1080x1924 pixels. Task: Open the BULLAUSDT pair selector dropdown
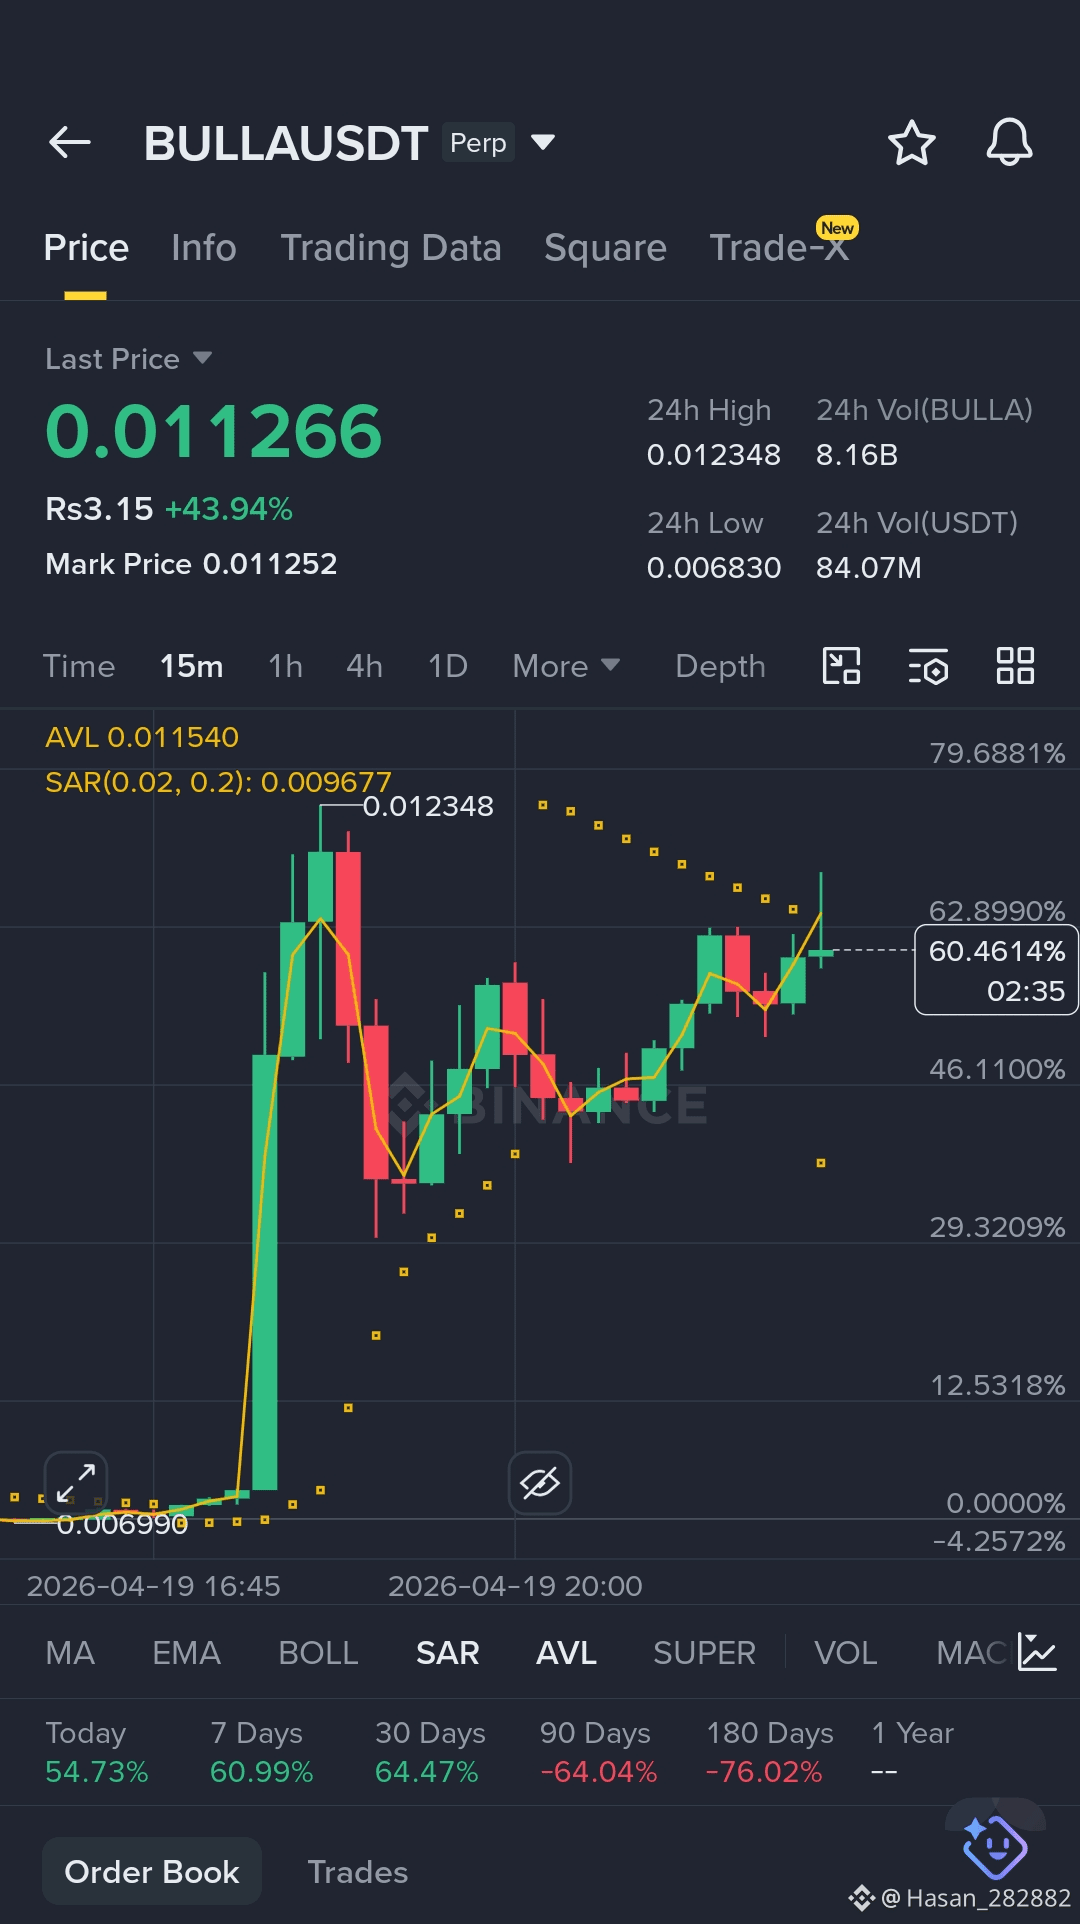tap(543, 142)
